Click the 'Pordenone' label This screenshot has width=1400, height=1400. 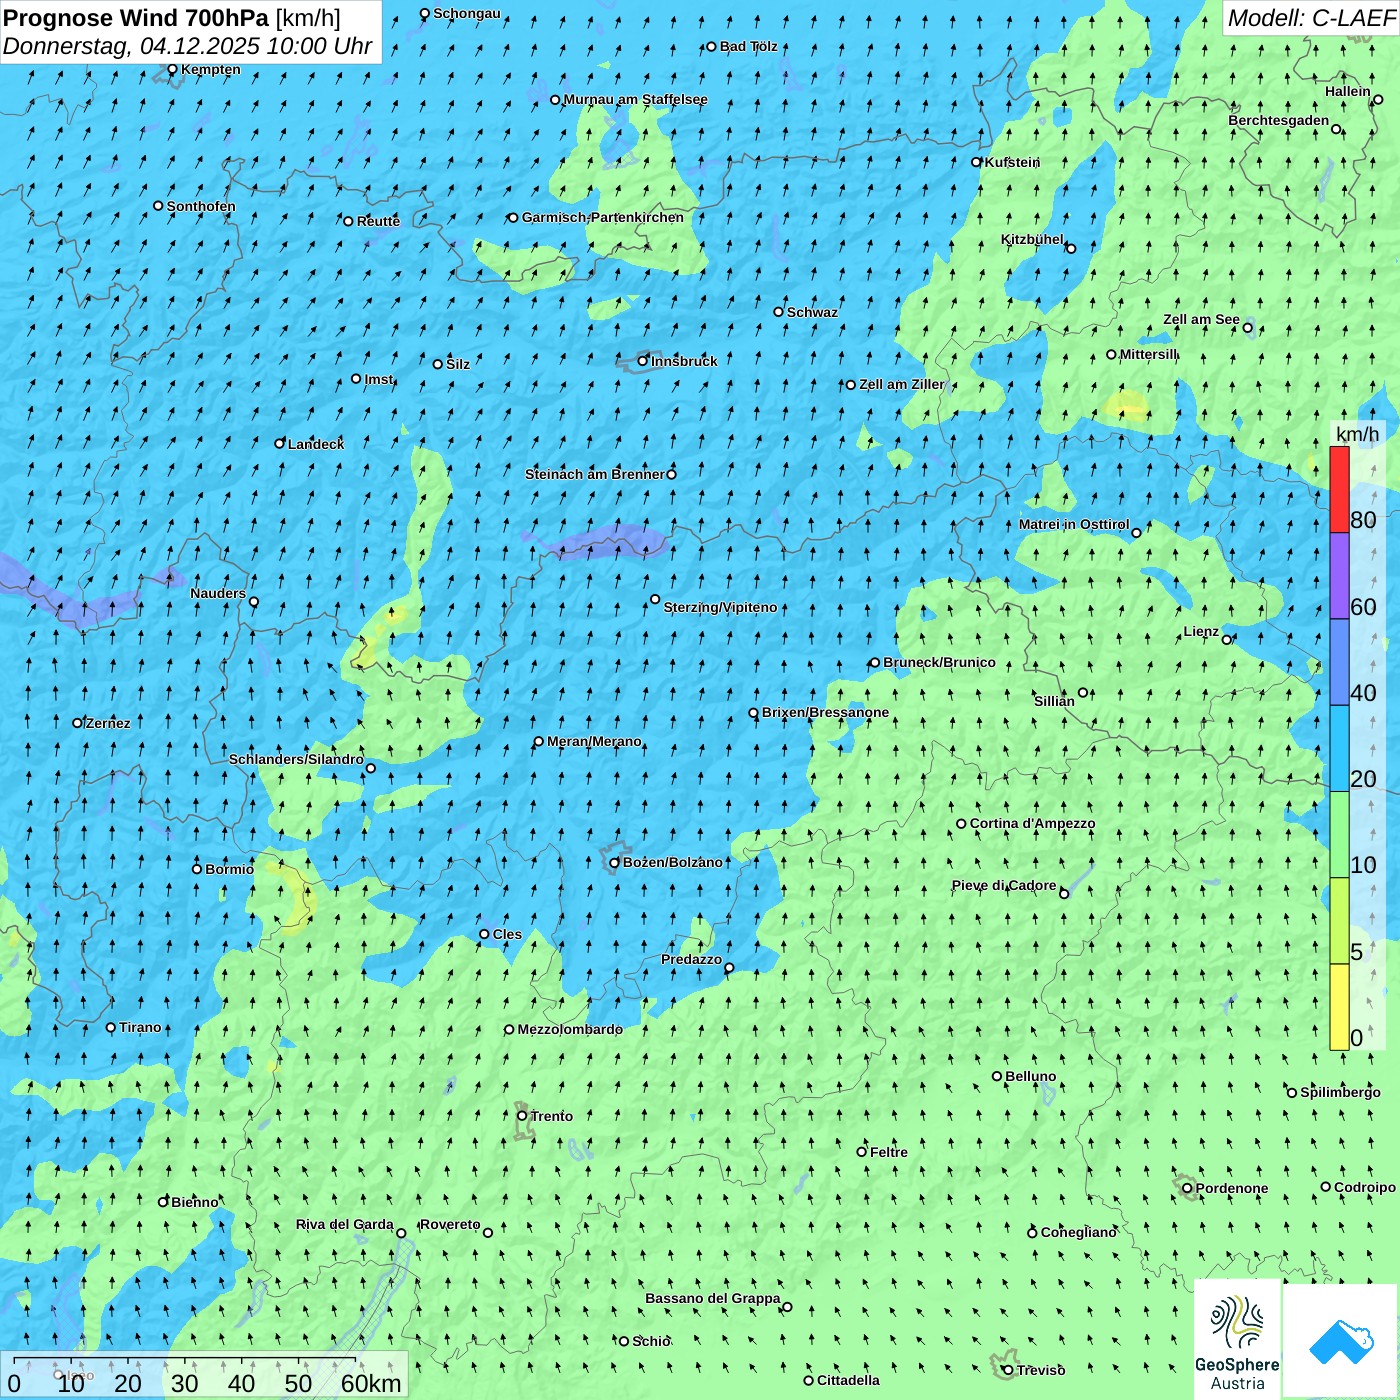(x=1232, y=1188)
